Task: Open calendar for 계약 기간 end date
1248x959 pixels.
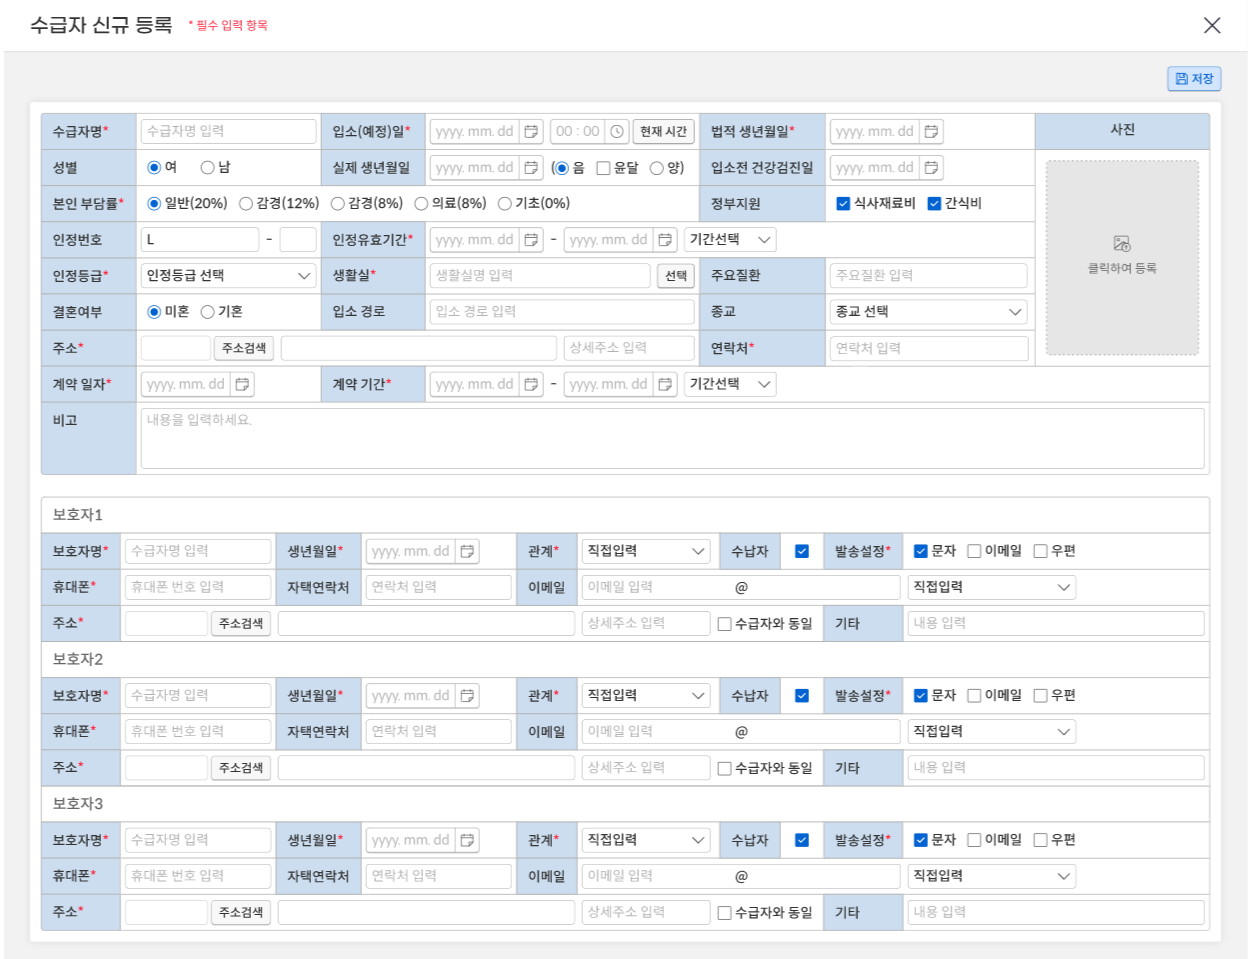Action: (x=665, y=384)
